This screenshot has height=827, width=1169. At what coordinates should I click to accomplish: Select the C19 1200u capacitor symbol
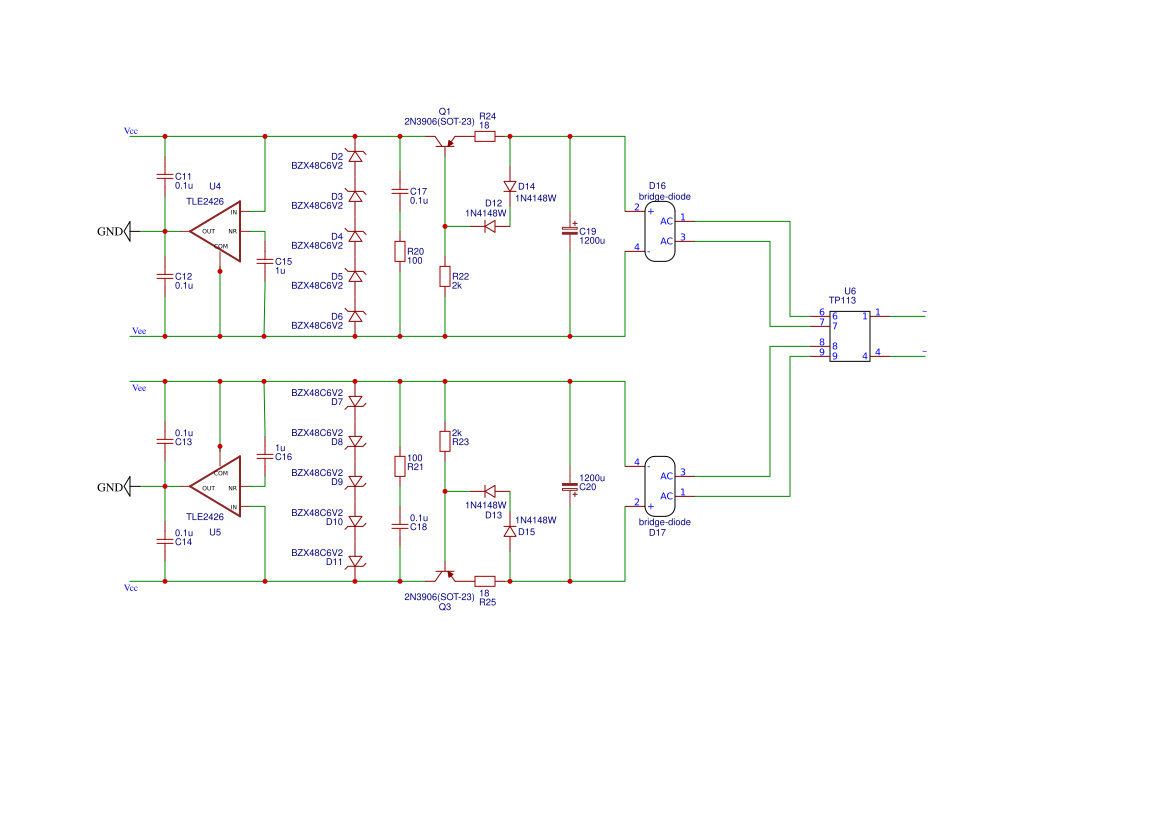570,230
